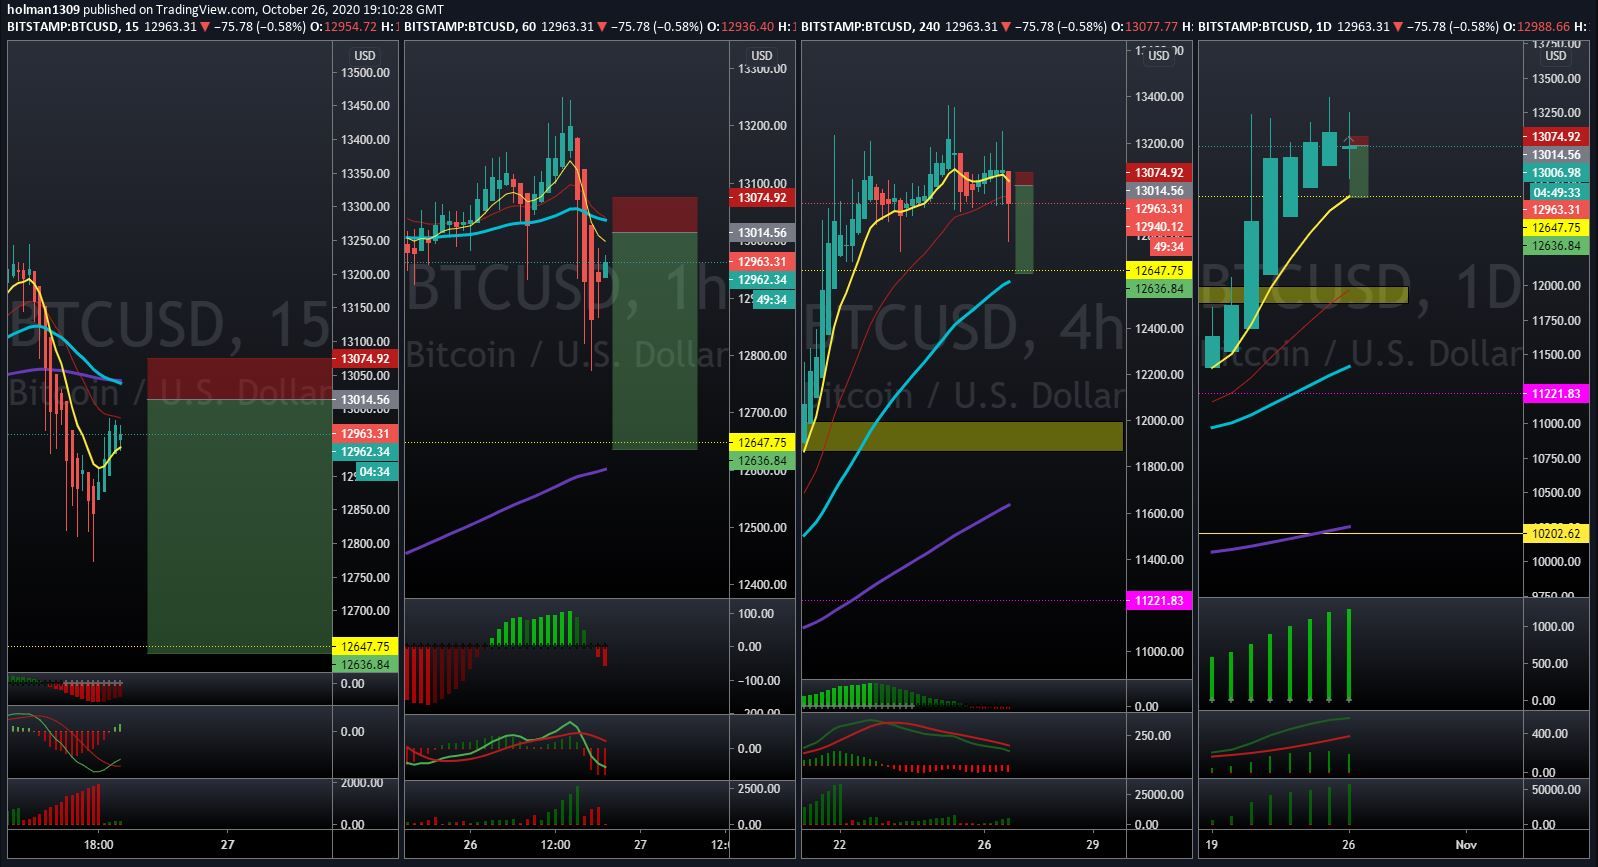Select the red stop-loss zone in the 1h panel

point(655,215)
